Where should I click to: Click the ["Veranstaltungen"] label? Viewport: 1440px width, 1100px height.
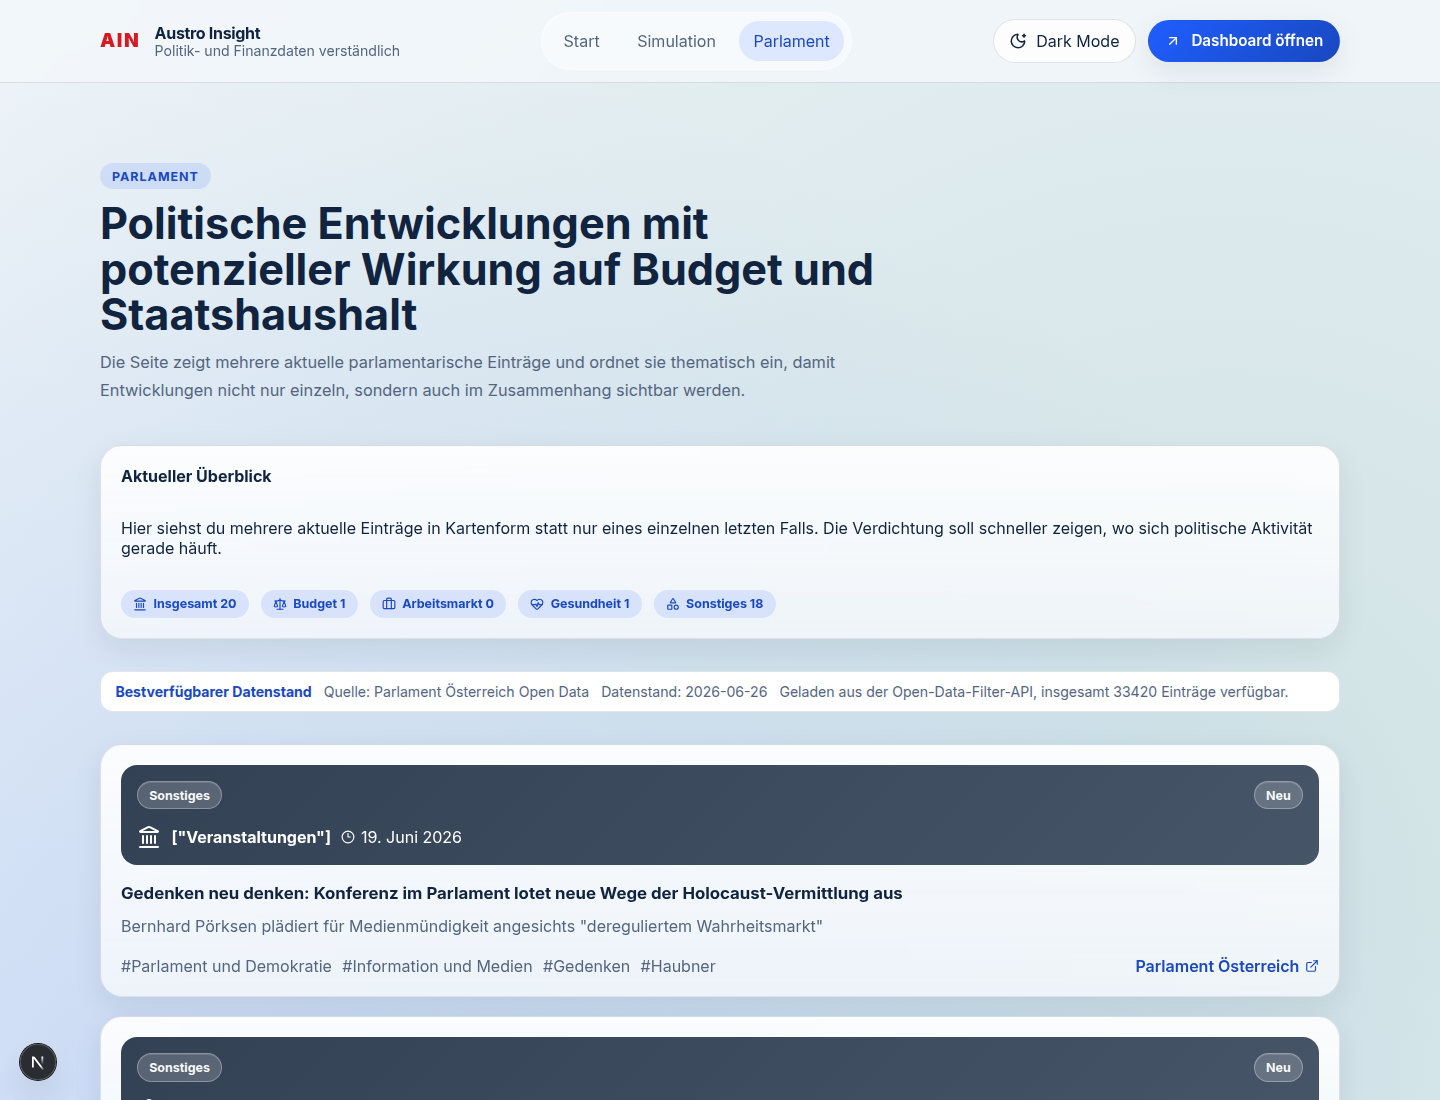(251, 837)
